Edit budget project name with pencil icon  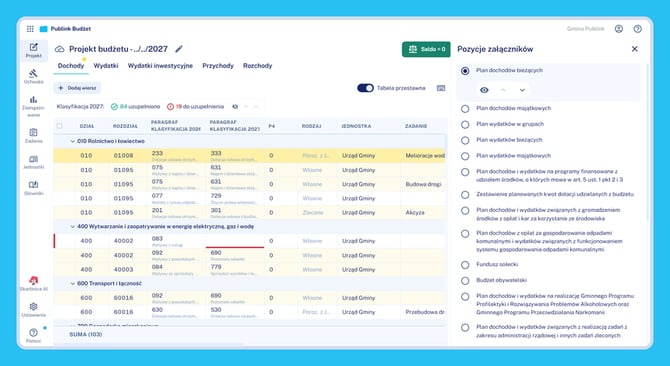[x=179, y=49]
